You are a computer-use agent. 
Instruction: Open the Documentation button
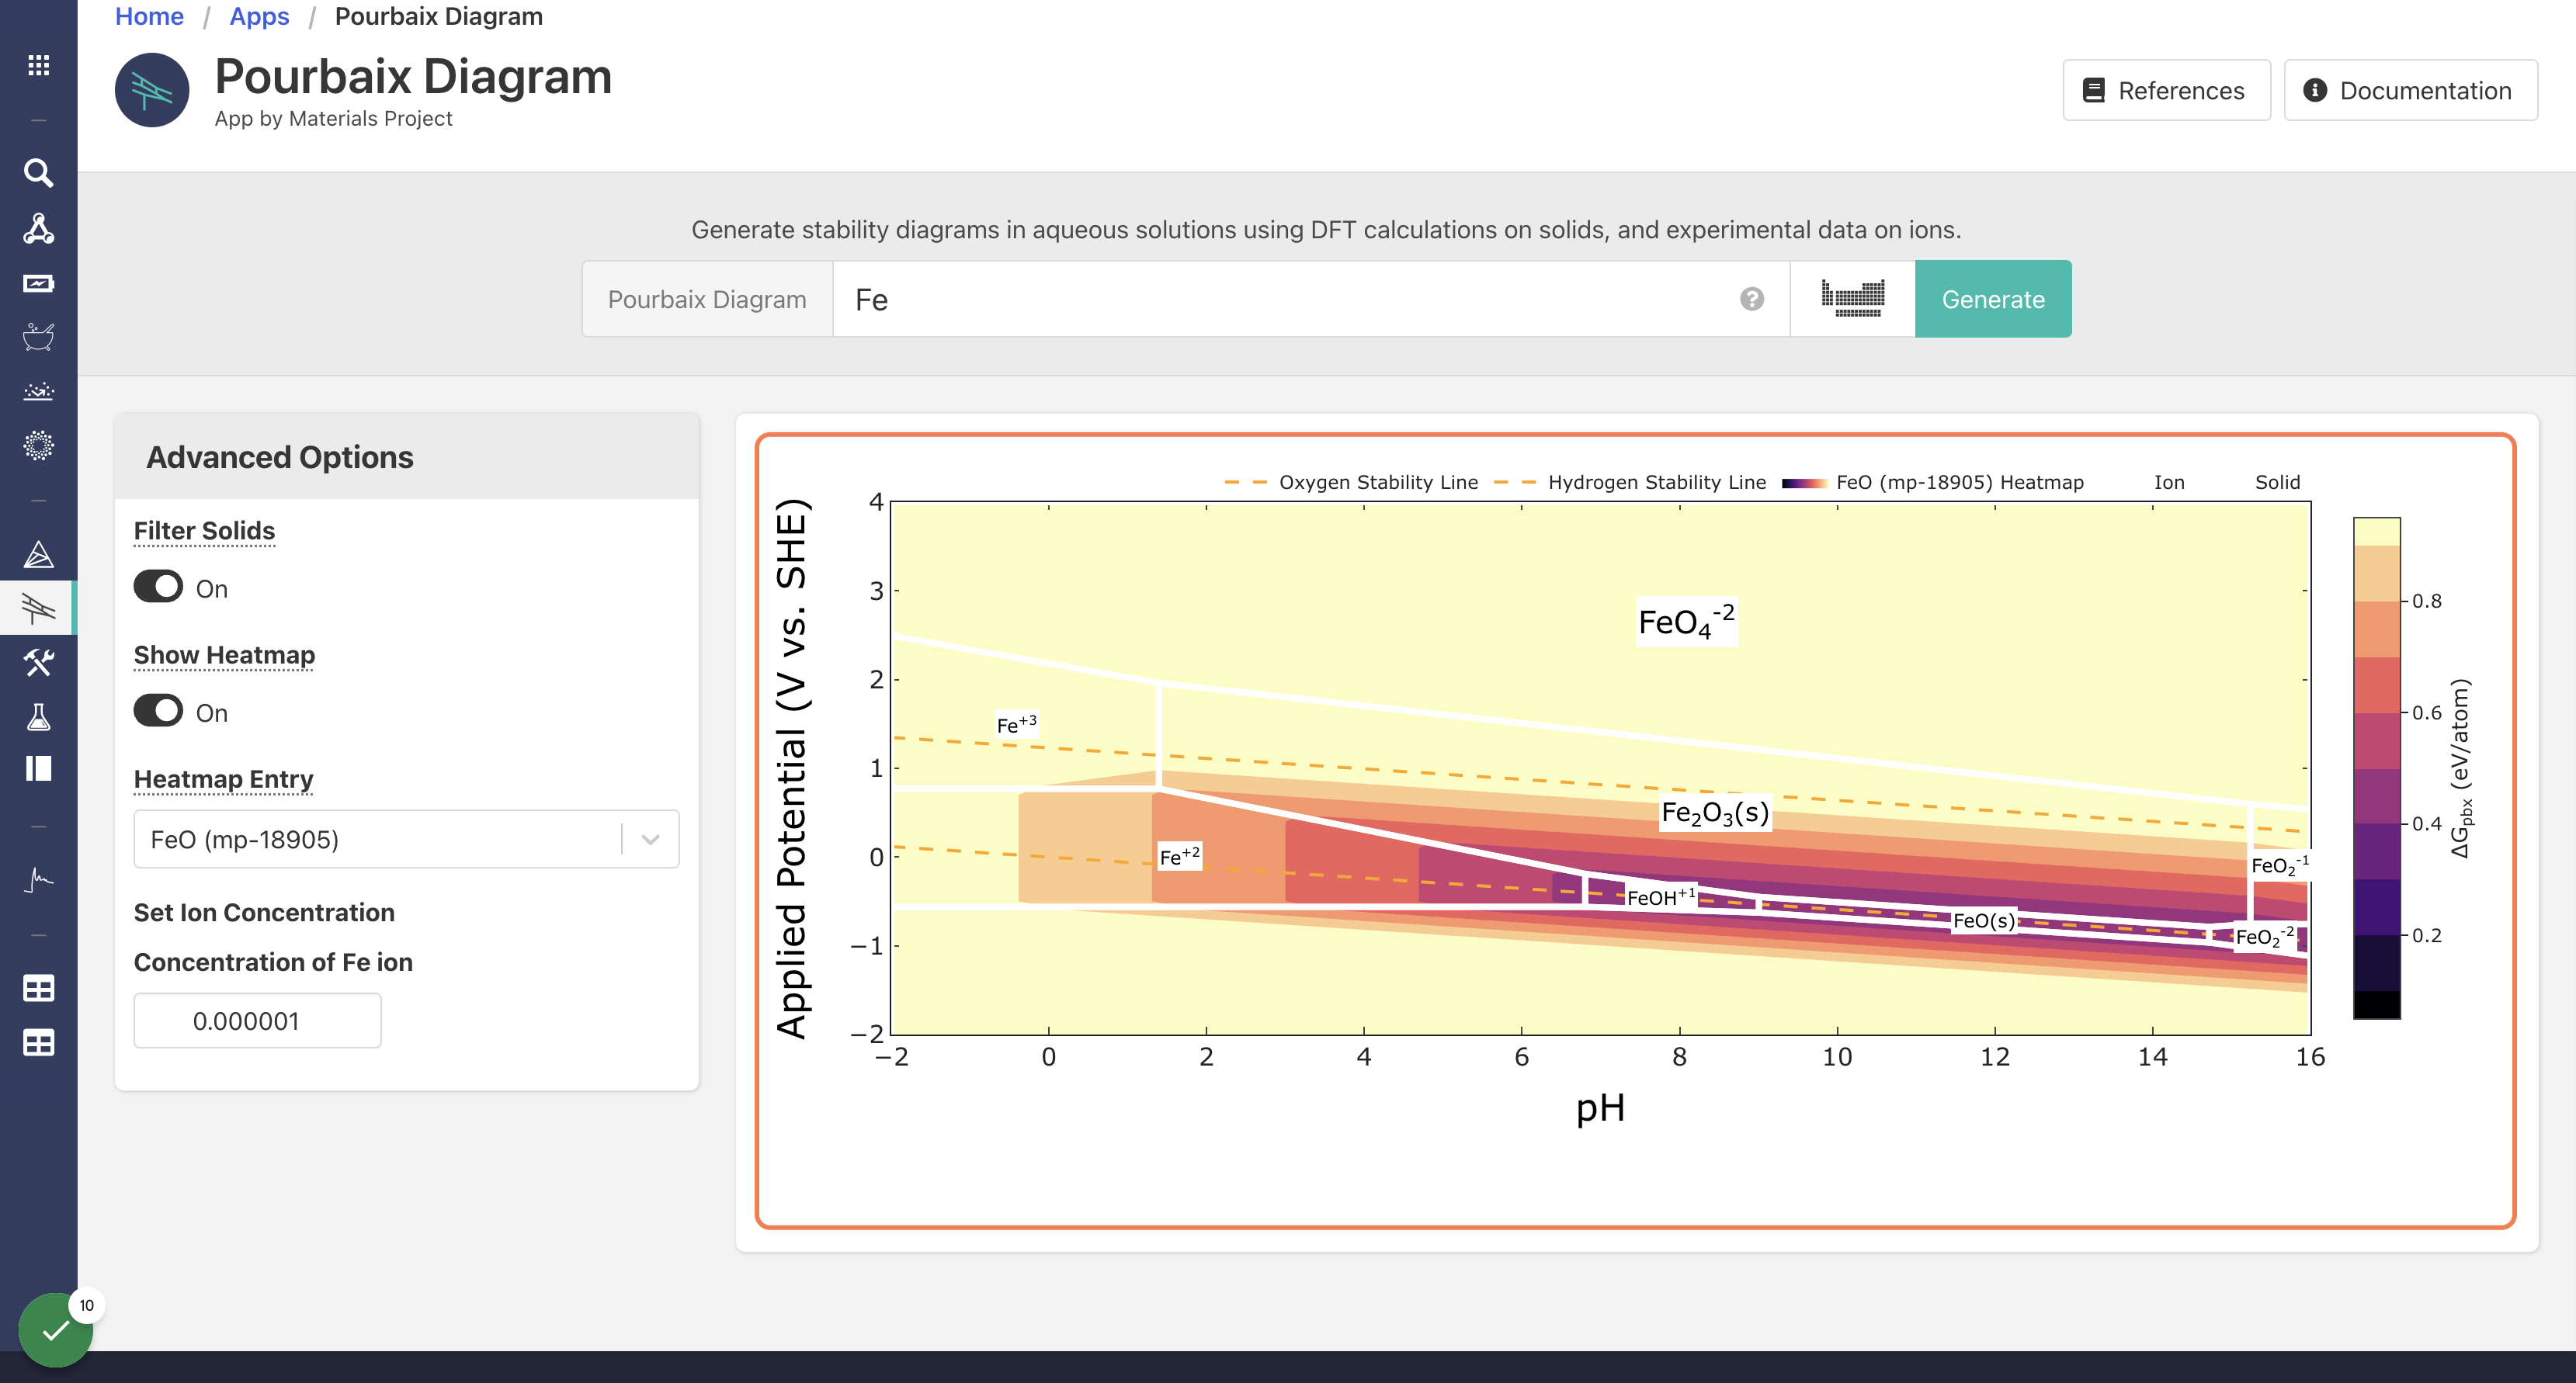(2410, 90)
